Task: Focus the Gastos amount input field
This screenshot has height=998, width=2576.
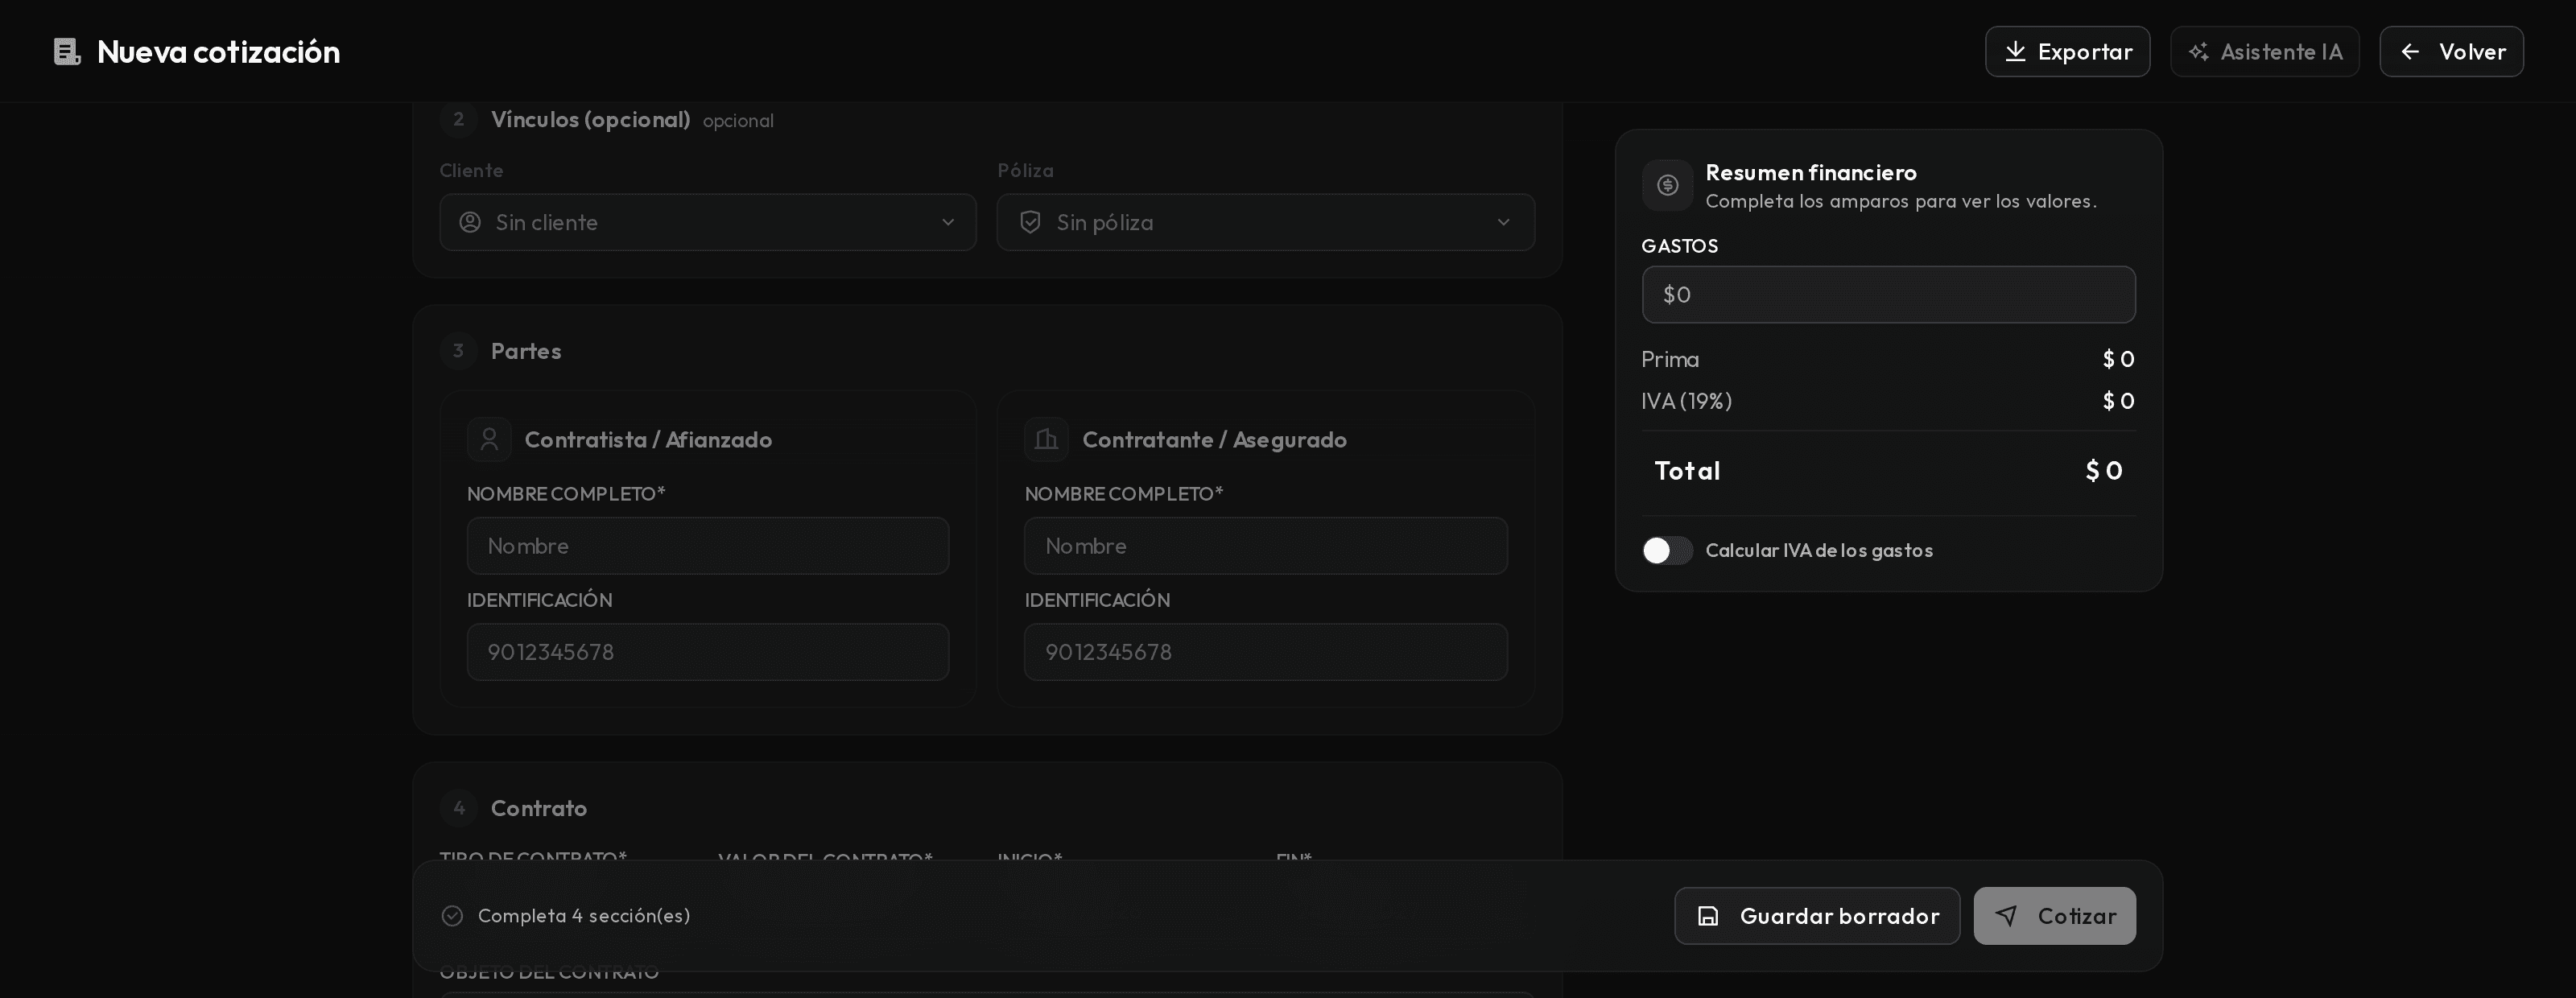Action: point(1888,295)
